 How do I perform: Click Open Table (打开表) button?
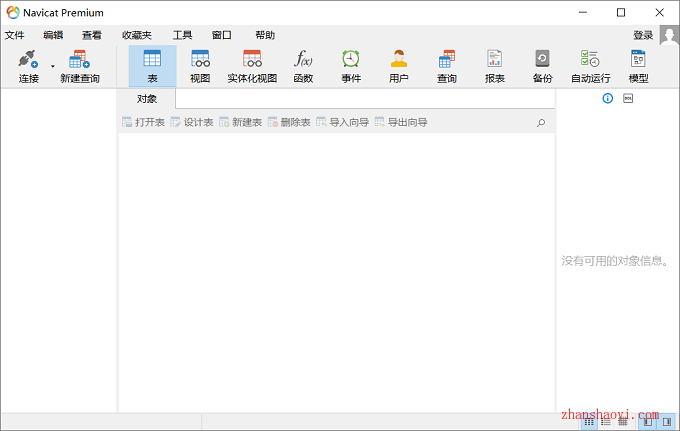tap(144, 122)
